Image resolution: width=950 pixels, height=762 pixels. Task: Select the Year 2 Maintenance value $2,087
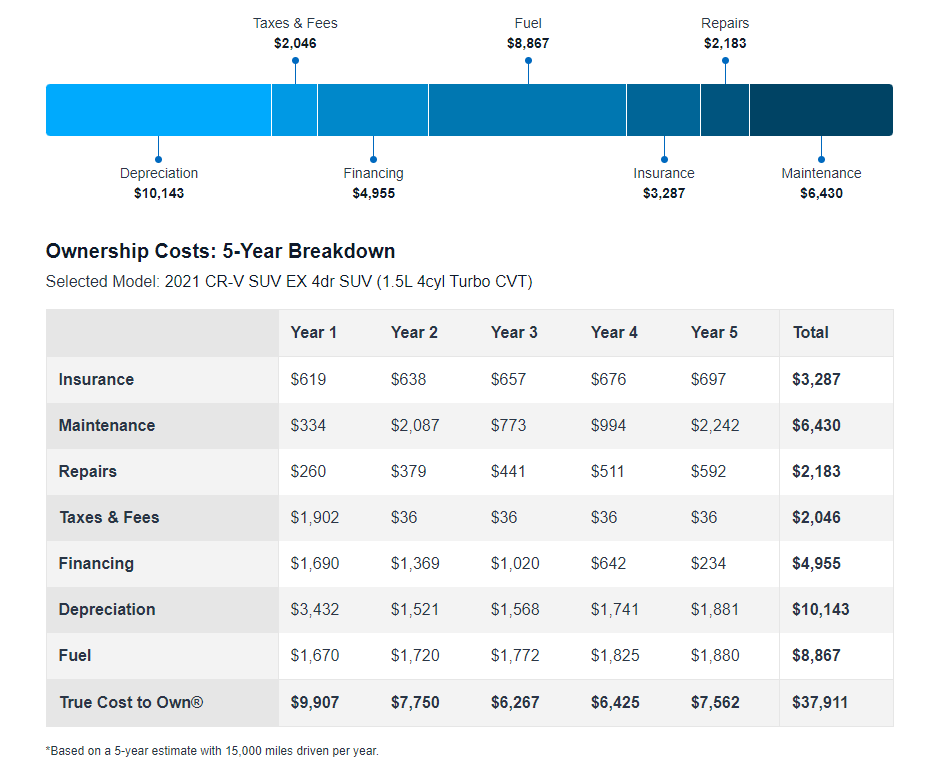[414, 426]
